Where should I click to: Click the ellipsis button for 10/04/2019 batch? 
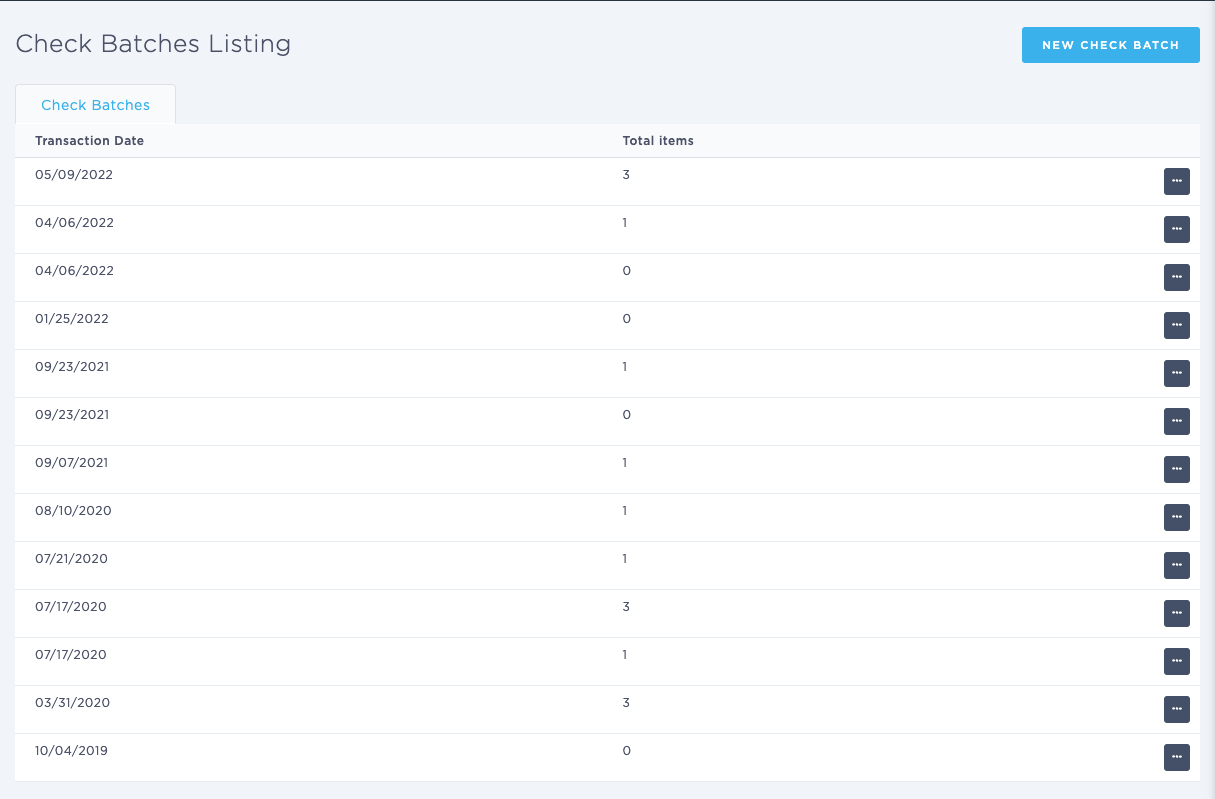(x=1176, y=757)
